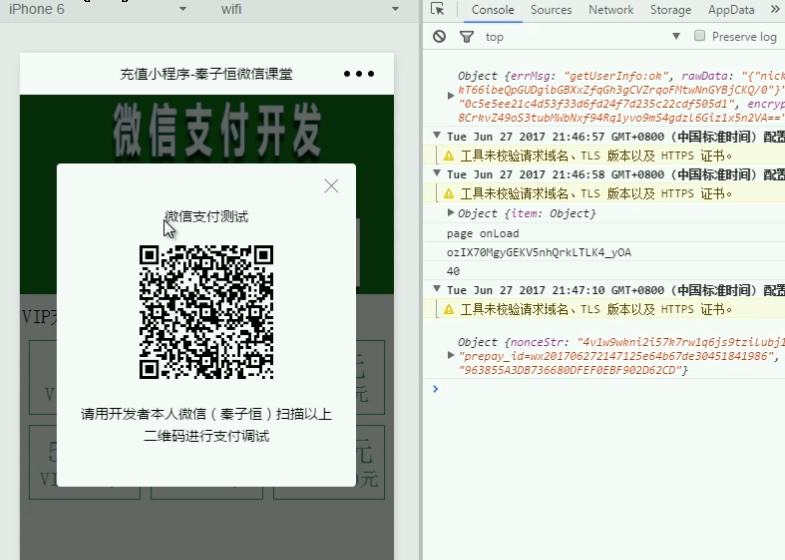Clear the console with the ban icon
This screenshot has width=785, height=560.
pyautogui.click(x=440, y=37)
